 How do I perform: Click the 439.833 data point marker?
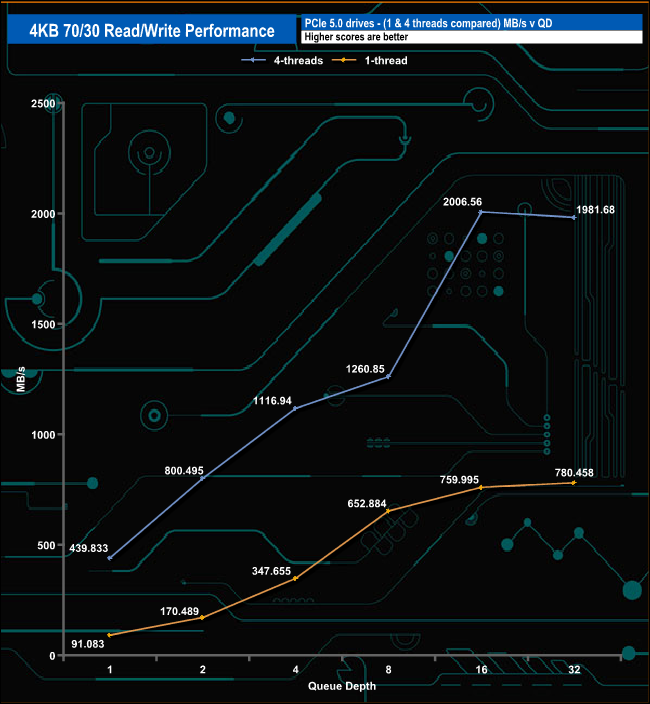coord(110,558)
